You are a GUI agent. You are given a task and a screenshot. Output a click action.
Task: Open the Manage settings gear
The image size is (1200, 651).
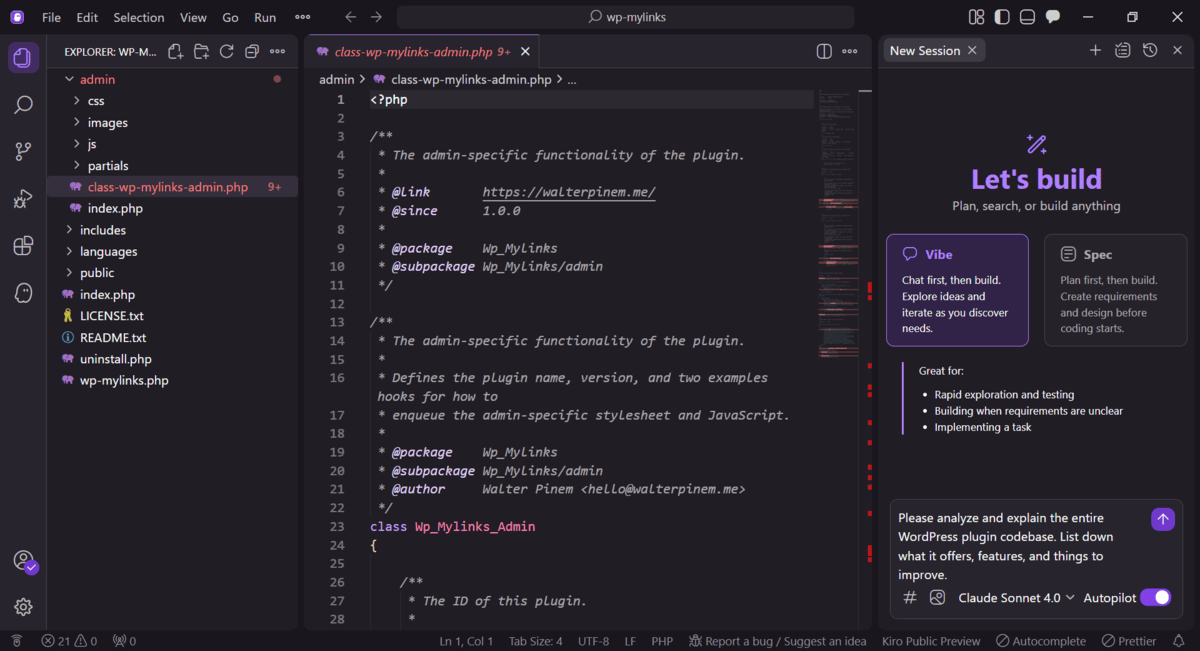(x=23, y=606)
